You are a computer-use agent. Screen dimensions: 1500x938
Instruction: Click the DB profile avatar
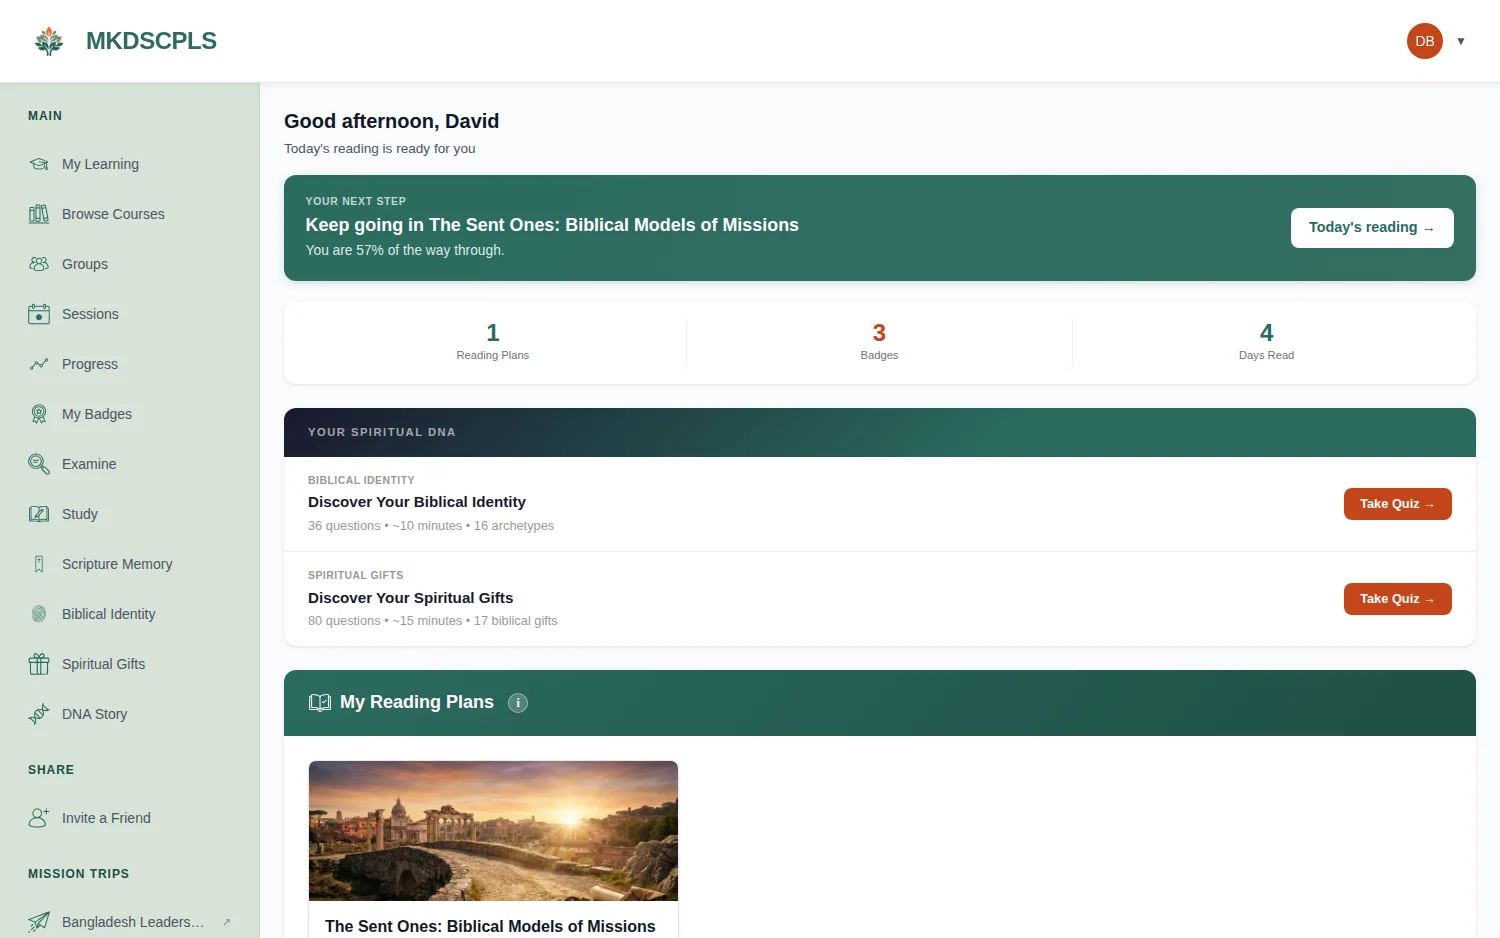1425,41
